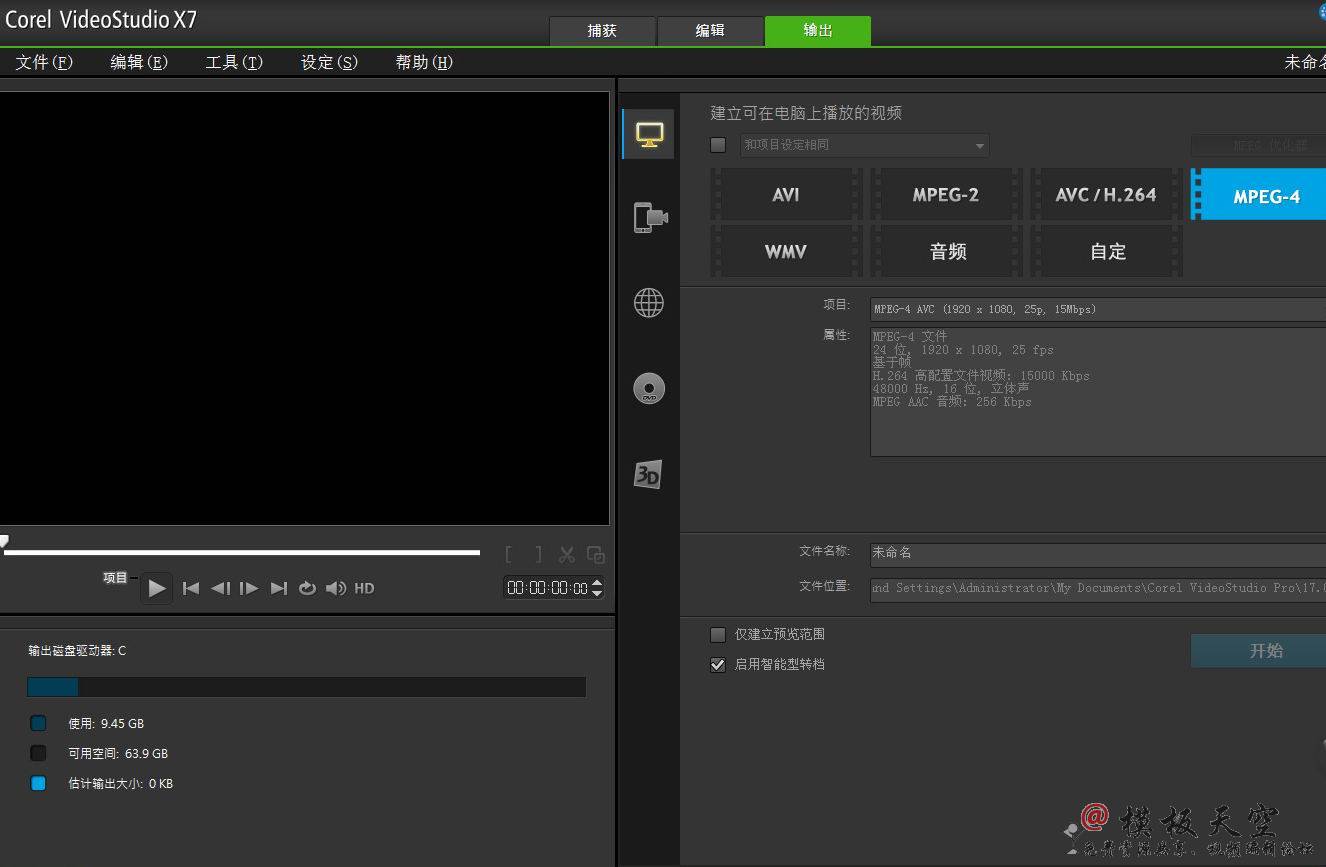The height and width of the screenshot is (867, 1326).
Task: Open the web upload globe icon
Action: pos(649,302)
